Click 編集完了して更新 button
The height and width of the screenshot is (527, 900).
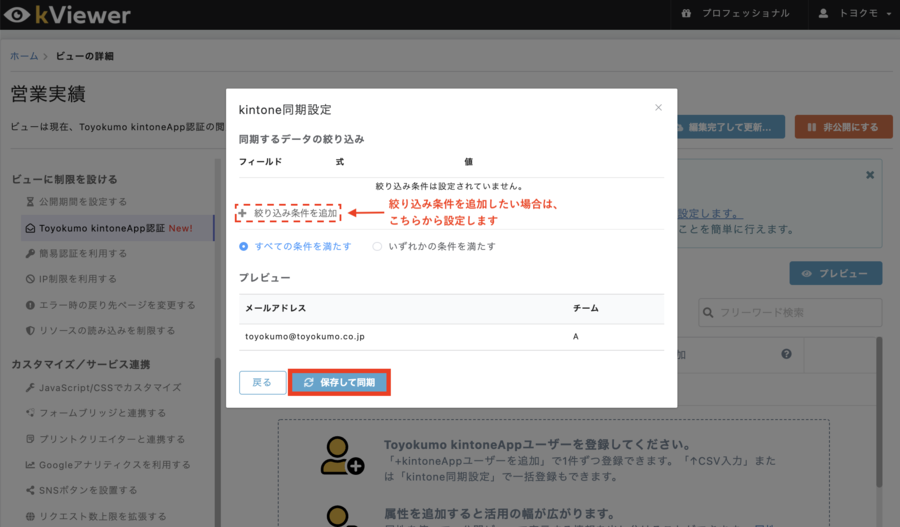tap(731, 127)
